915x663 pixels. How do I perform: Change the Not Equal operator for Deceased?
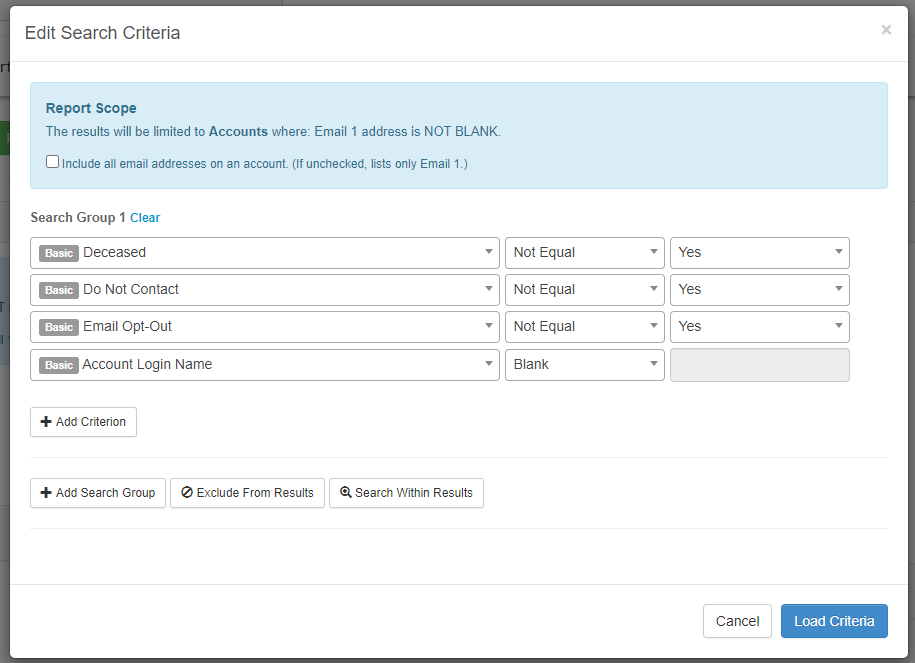tap(585, 253)
